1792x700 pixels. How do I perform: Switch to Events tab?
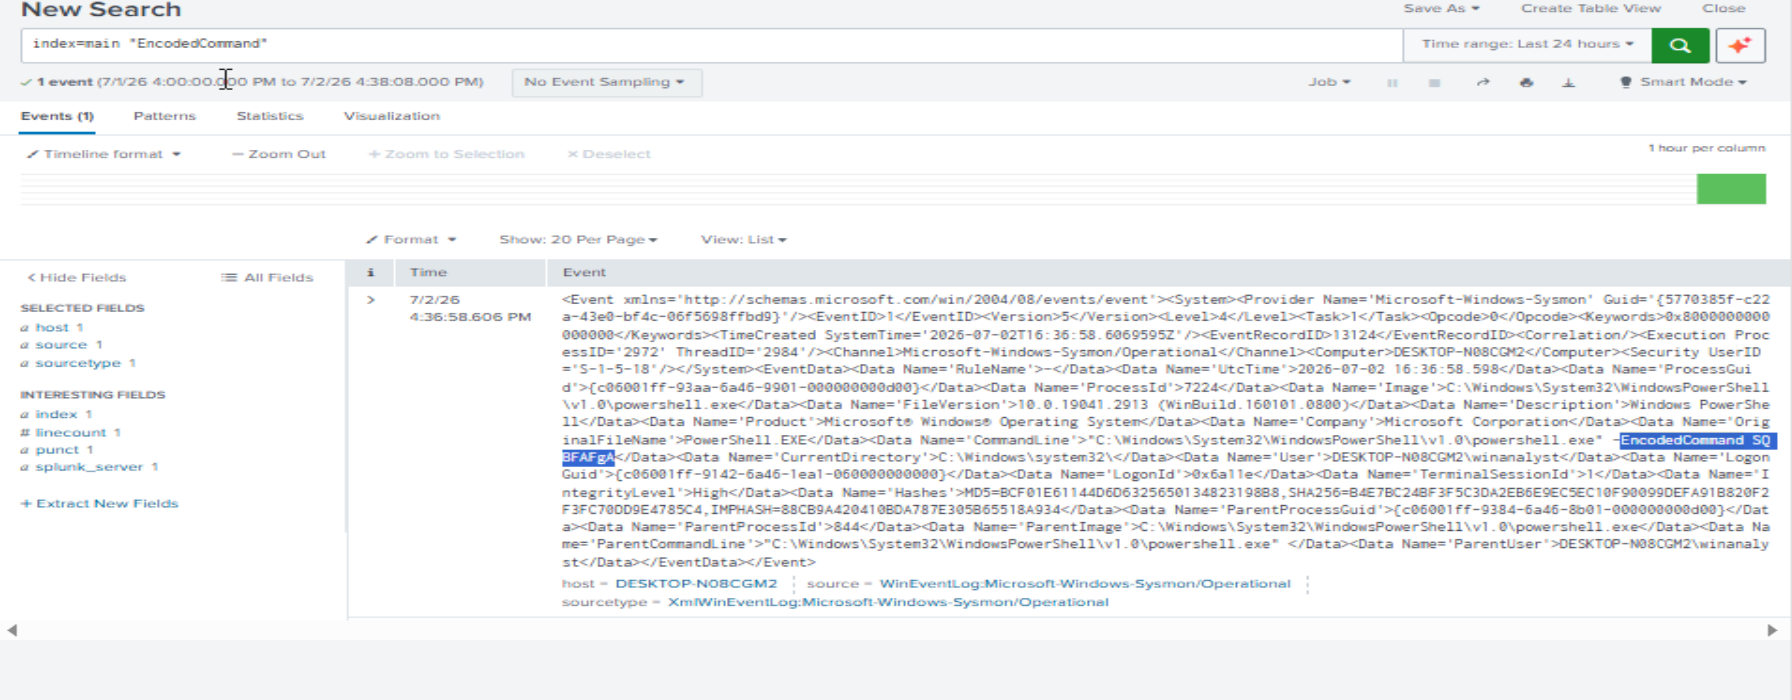tap(57, 116)
